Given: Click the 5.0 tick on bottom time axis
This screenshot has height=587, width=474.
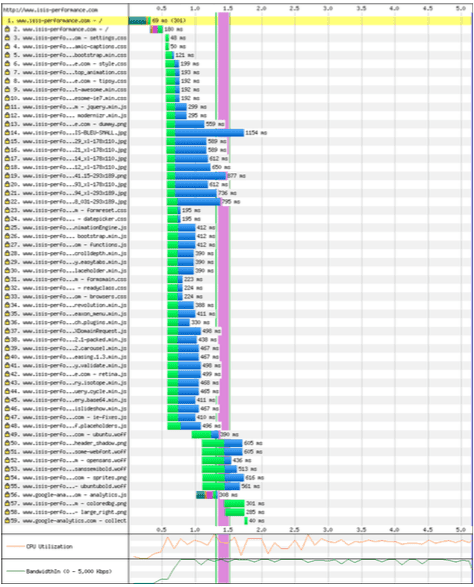Looking at the screenshot, I should pos(461,530).
